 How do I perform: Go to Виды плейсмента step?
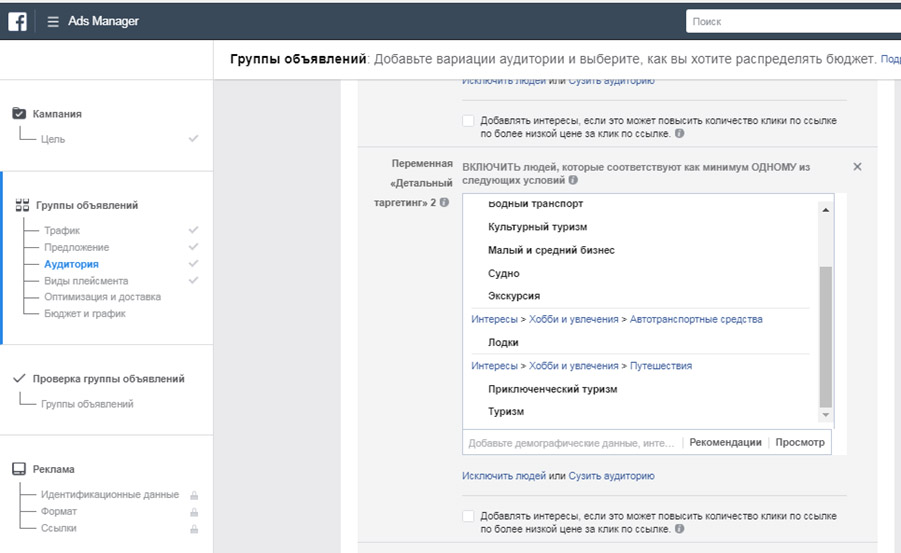coord(86,281)
